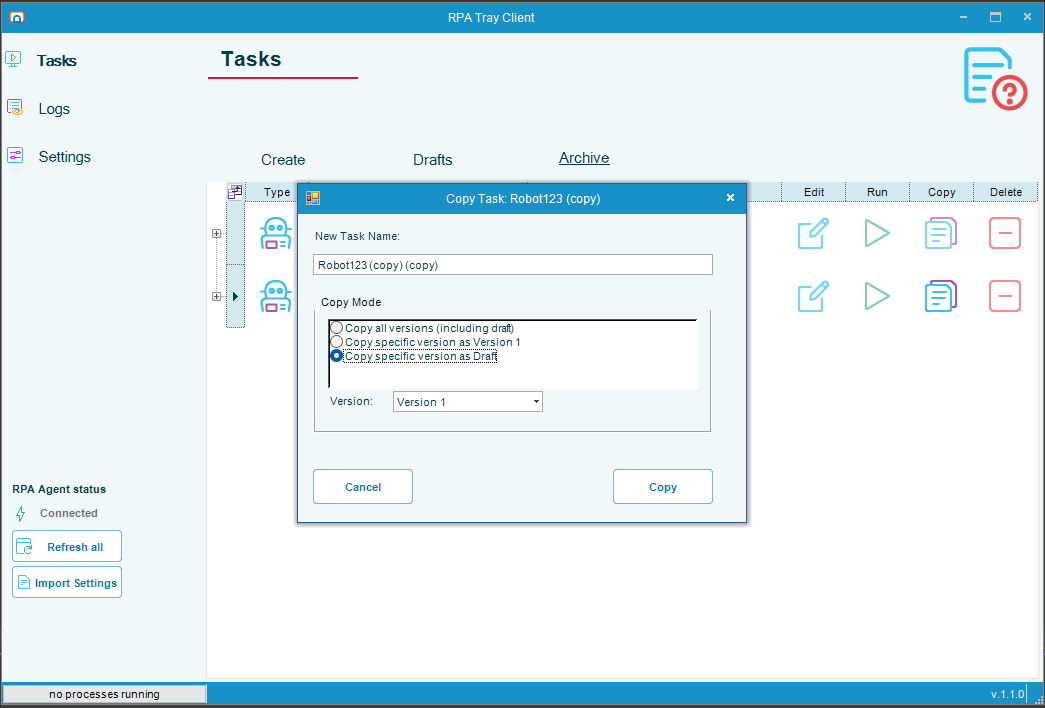
Task: Close the Copy Task dialog
Action: (x=730, y=198)
